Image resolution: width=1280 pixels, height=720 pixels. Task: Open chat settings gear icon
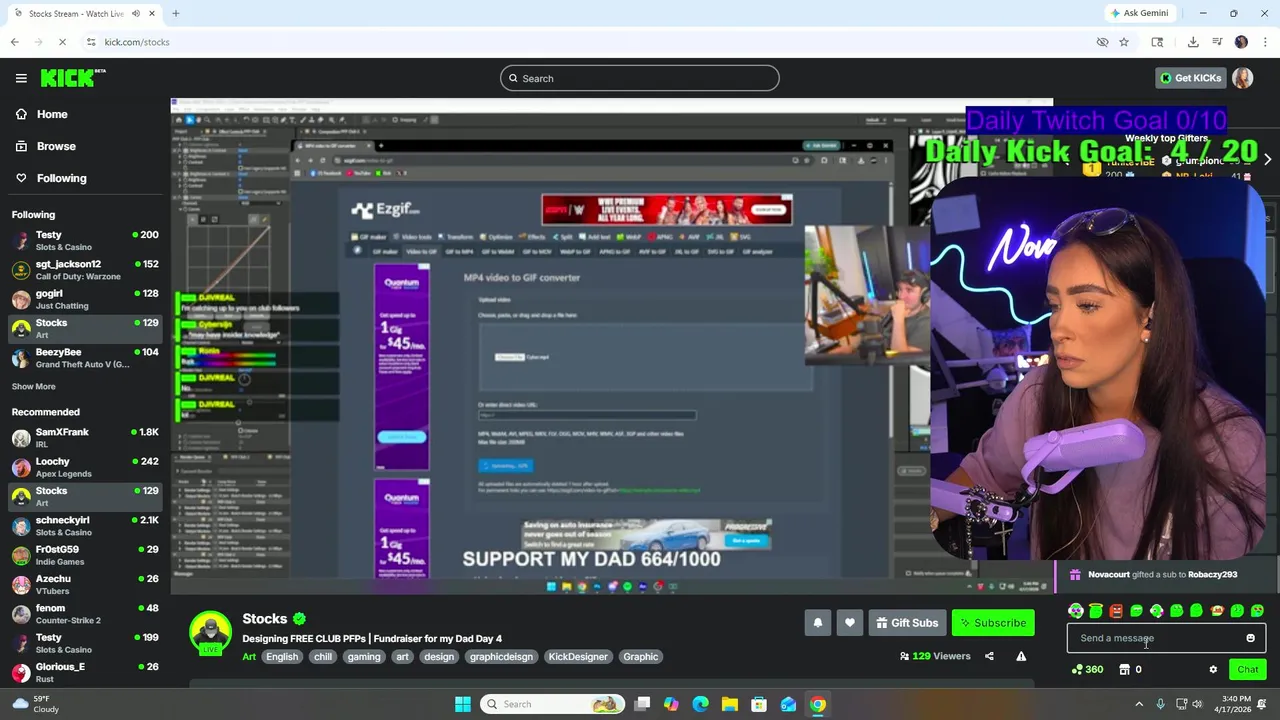click(1213, 670)
